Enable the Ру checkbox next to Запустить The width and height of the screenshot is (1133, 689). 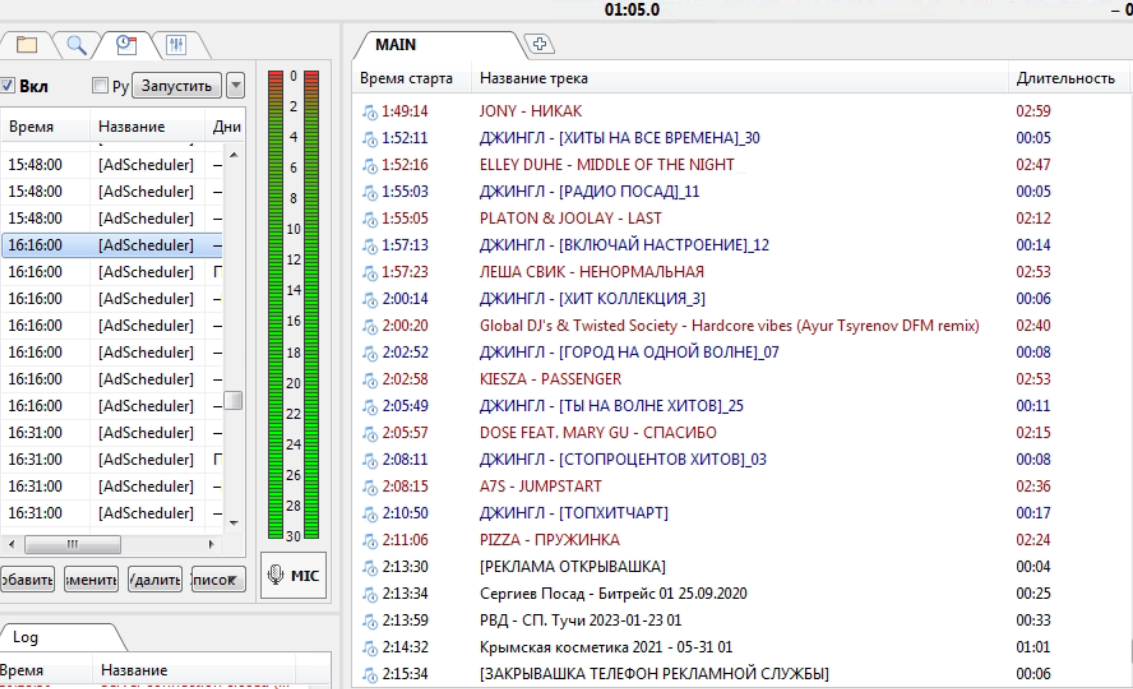pos(100,86)
